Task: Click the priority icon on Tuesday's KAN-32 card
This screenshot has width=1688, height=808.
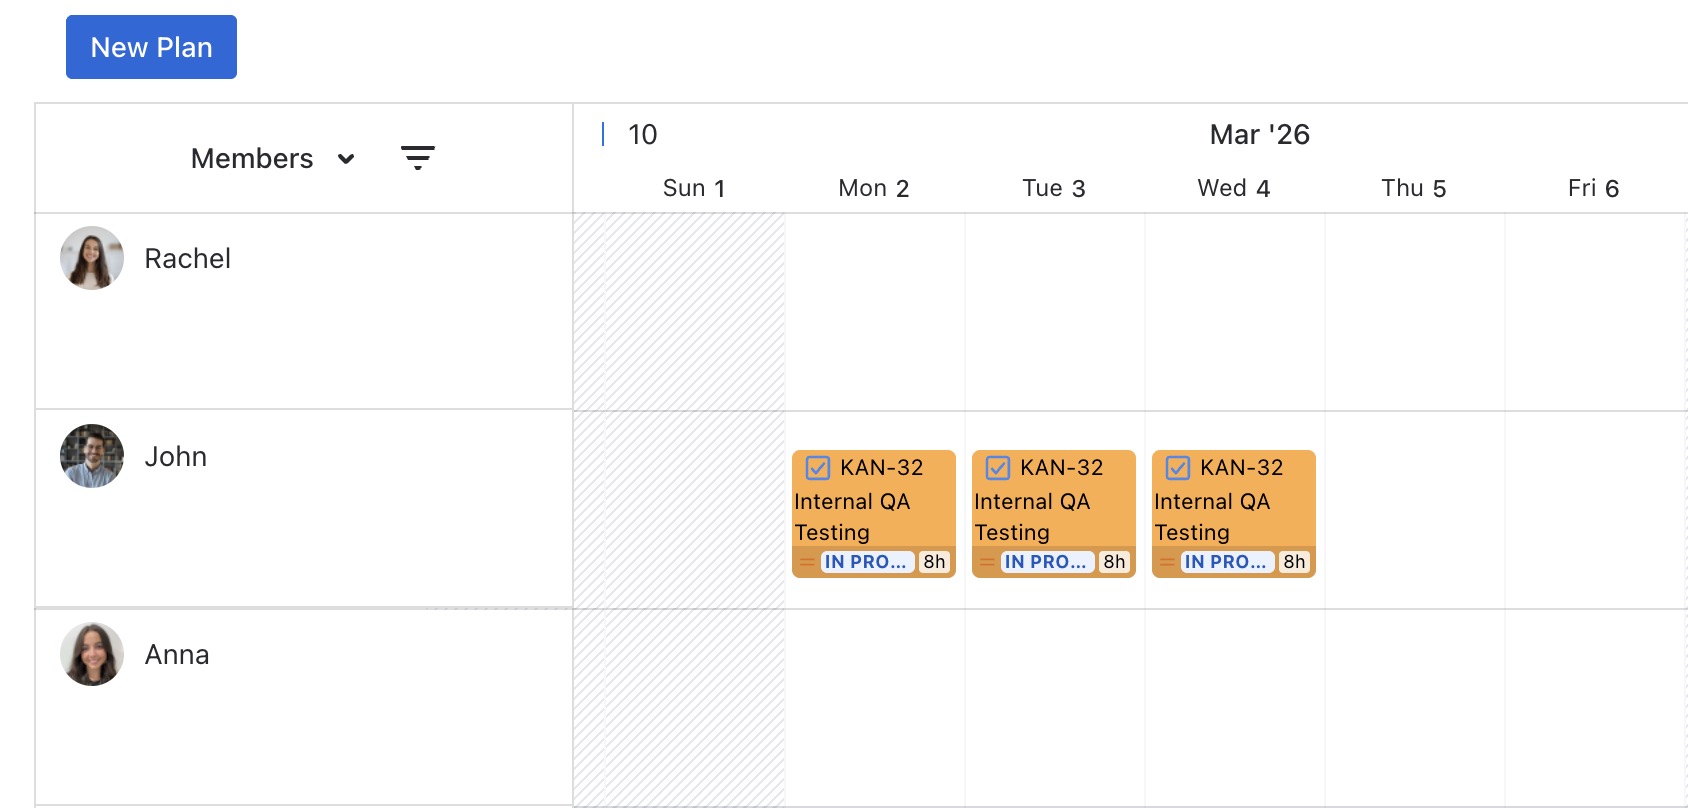Action: (x=987, y=562)
